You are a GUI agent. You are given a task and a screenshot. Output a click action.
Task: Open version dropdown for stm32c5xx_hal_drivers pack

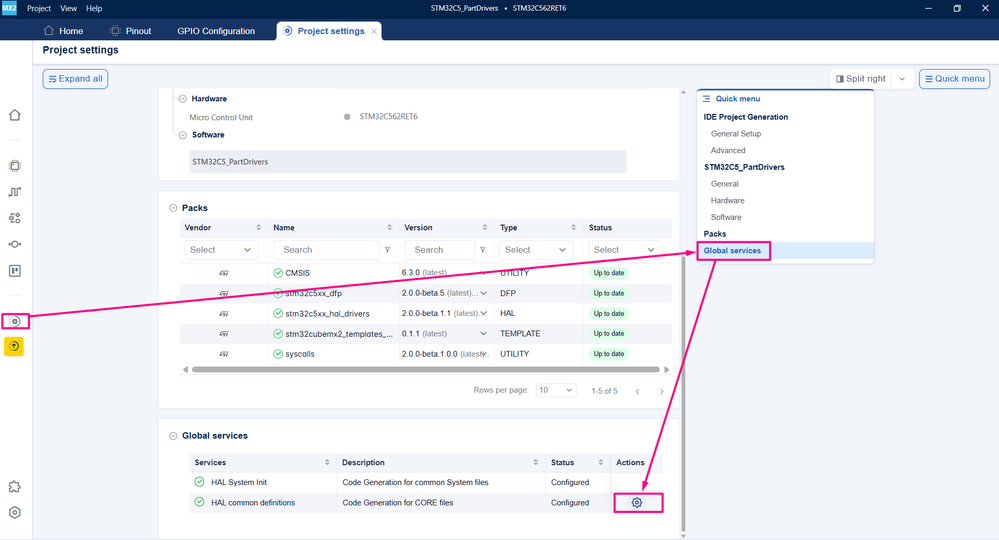484,313
